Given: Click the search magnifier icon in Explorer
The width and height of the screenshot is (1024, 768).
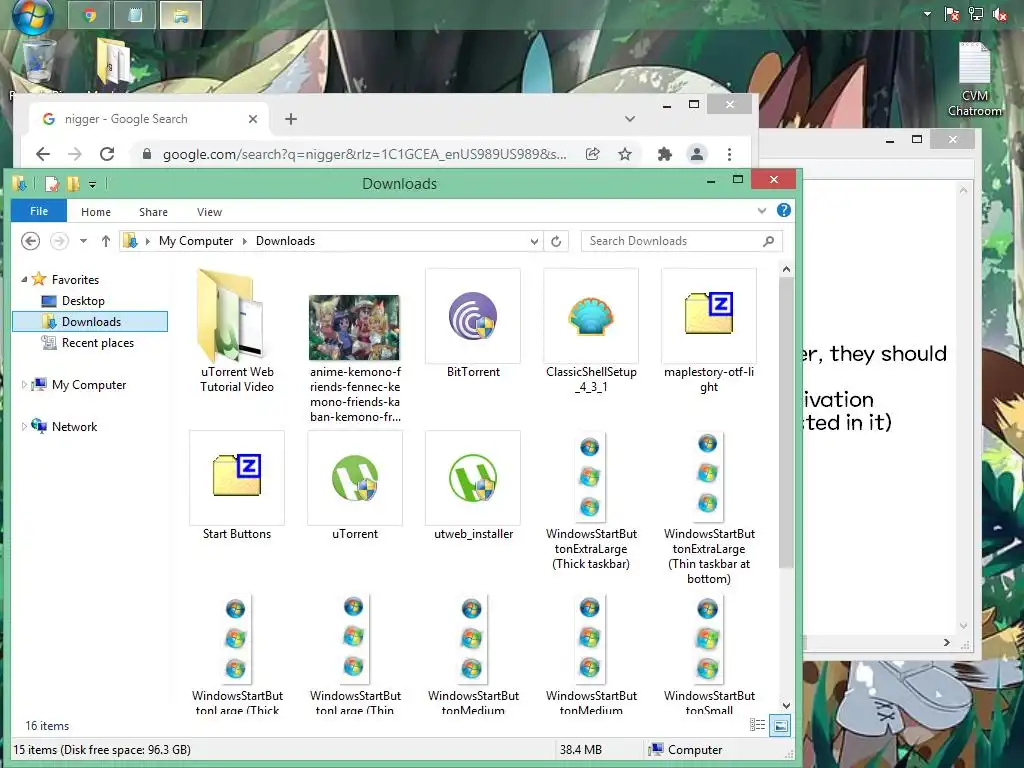Looking at the screenshot, I should point(769,241).
